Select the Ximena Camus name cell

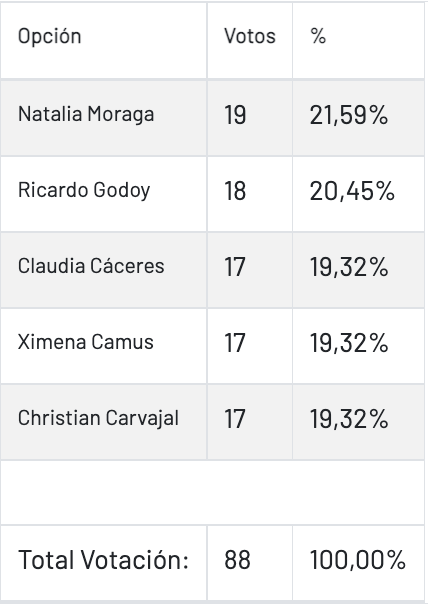click(x=104, y=346)
